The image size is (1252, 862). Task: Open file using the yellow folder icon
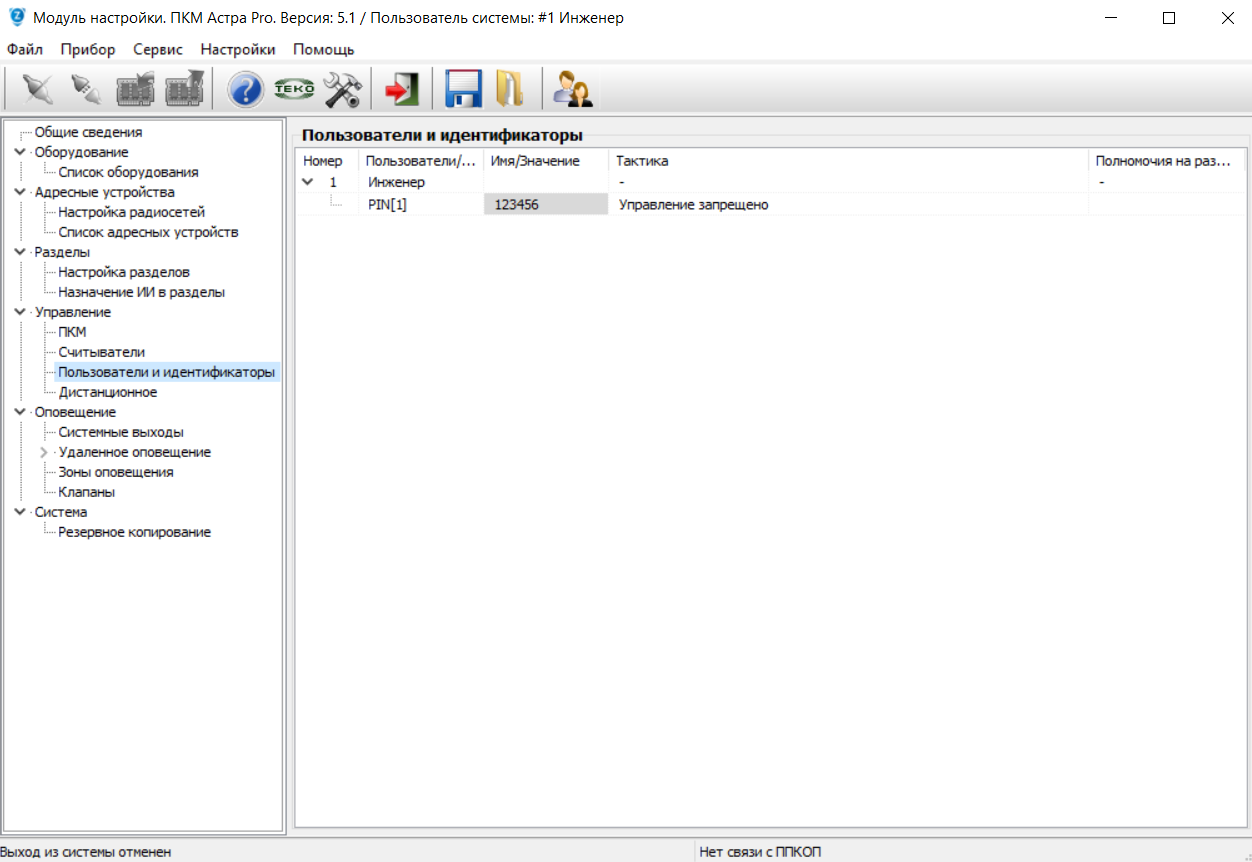click(x=510, y=90)
